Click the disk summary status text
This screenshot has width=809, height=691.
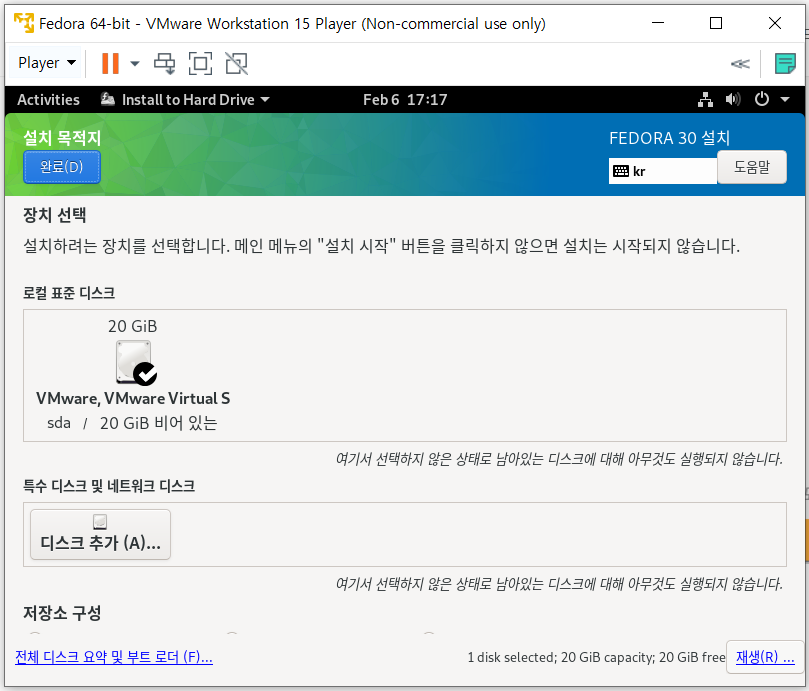596,657
